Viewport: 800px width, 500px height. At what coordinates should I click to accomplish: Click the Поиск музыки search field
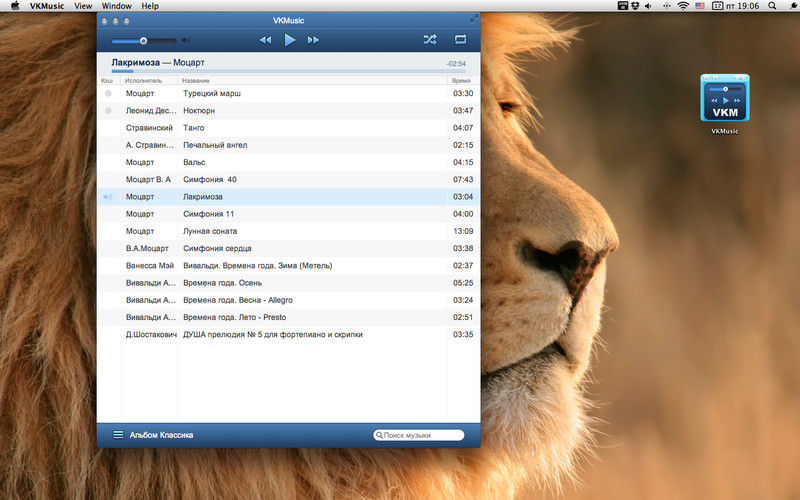[419, 435]
